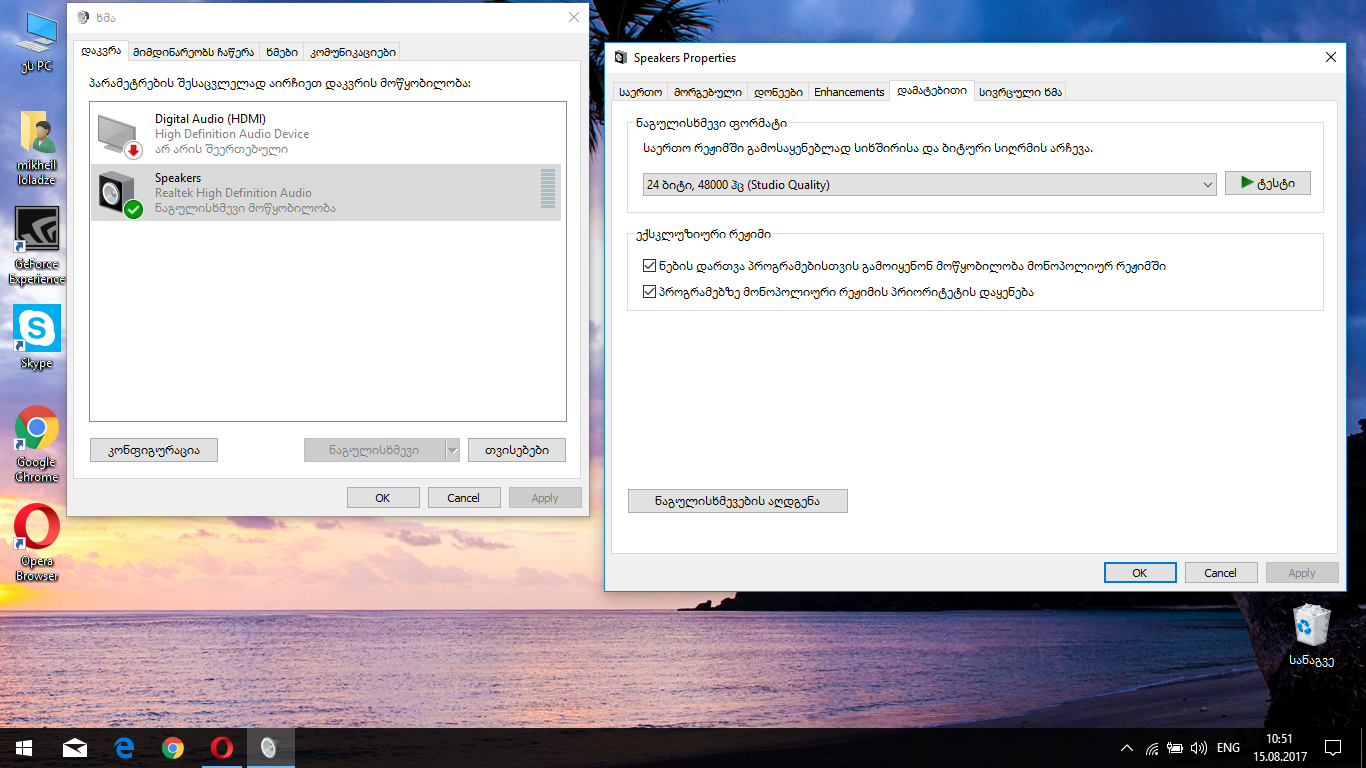
Task: Open the საერთო tab in Speakers Properties
Action: click(x=640, y=92)
